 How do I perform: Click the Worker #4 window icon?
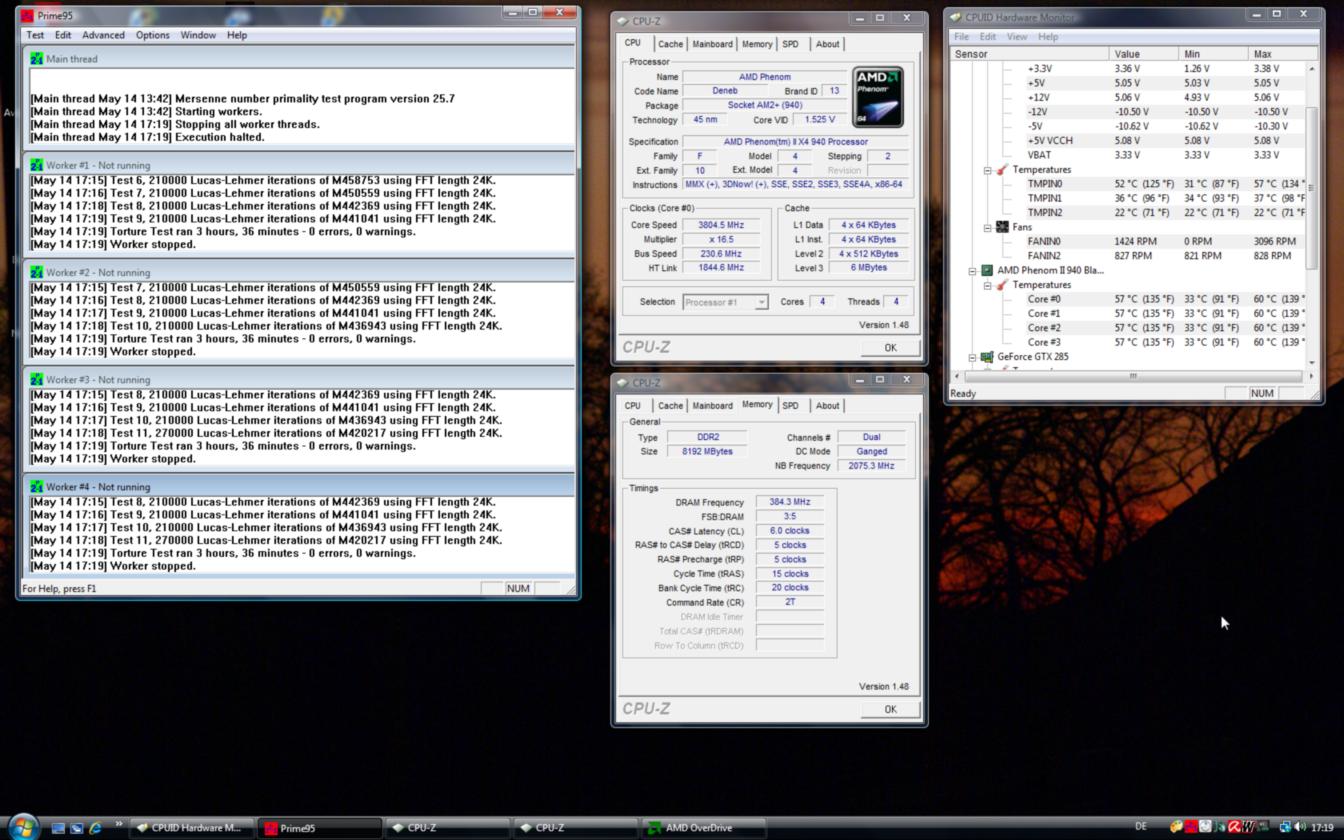(x=37, y=487)
